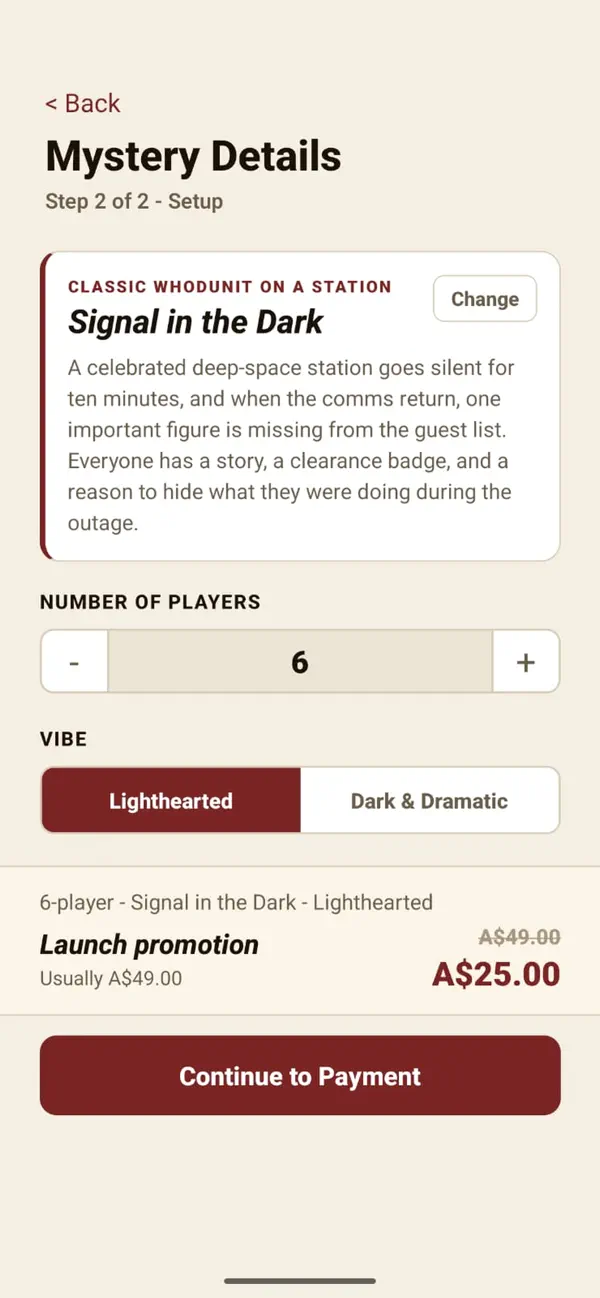
Task: Continue to Payment
Action: point(300,1076)
